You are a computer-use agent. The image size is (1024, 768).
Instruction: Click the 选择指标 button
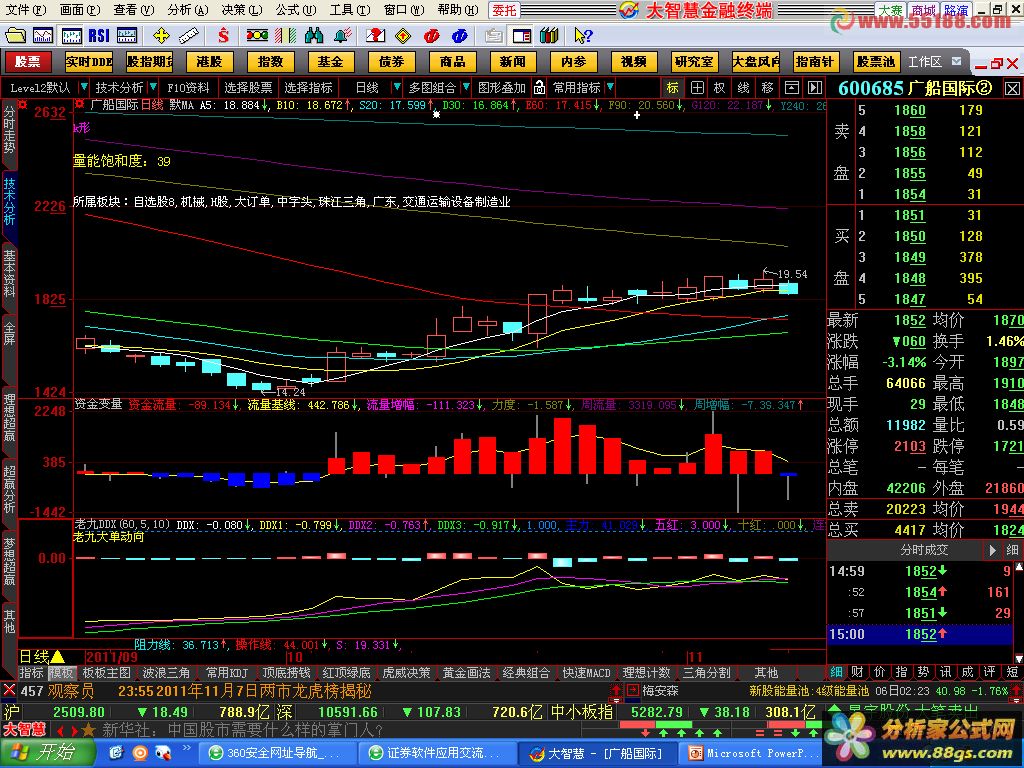(x=308, y=88)
